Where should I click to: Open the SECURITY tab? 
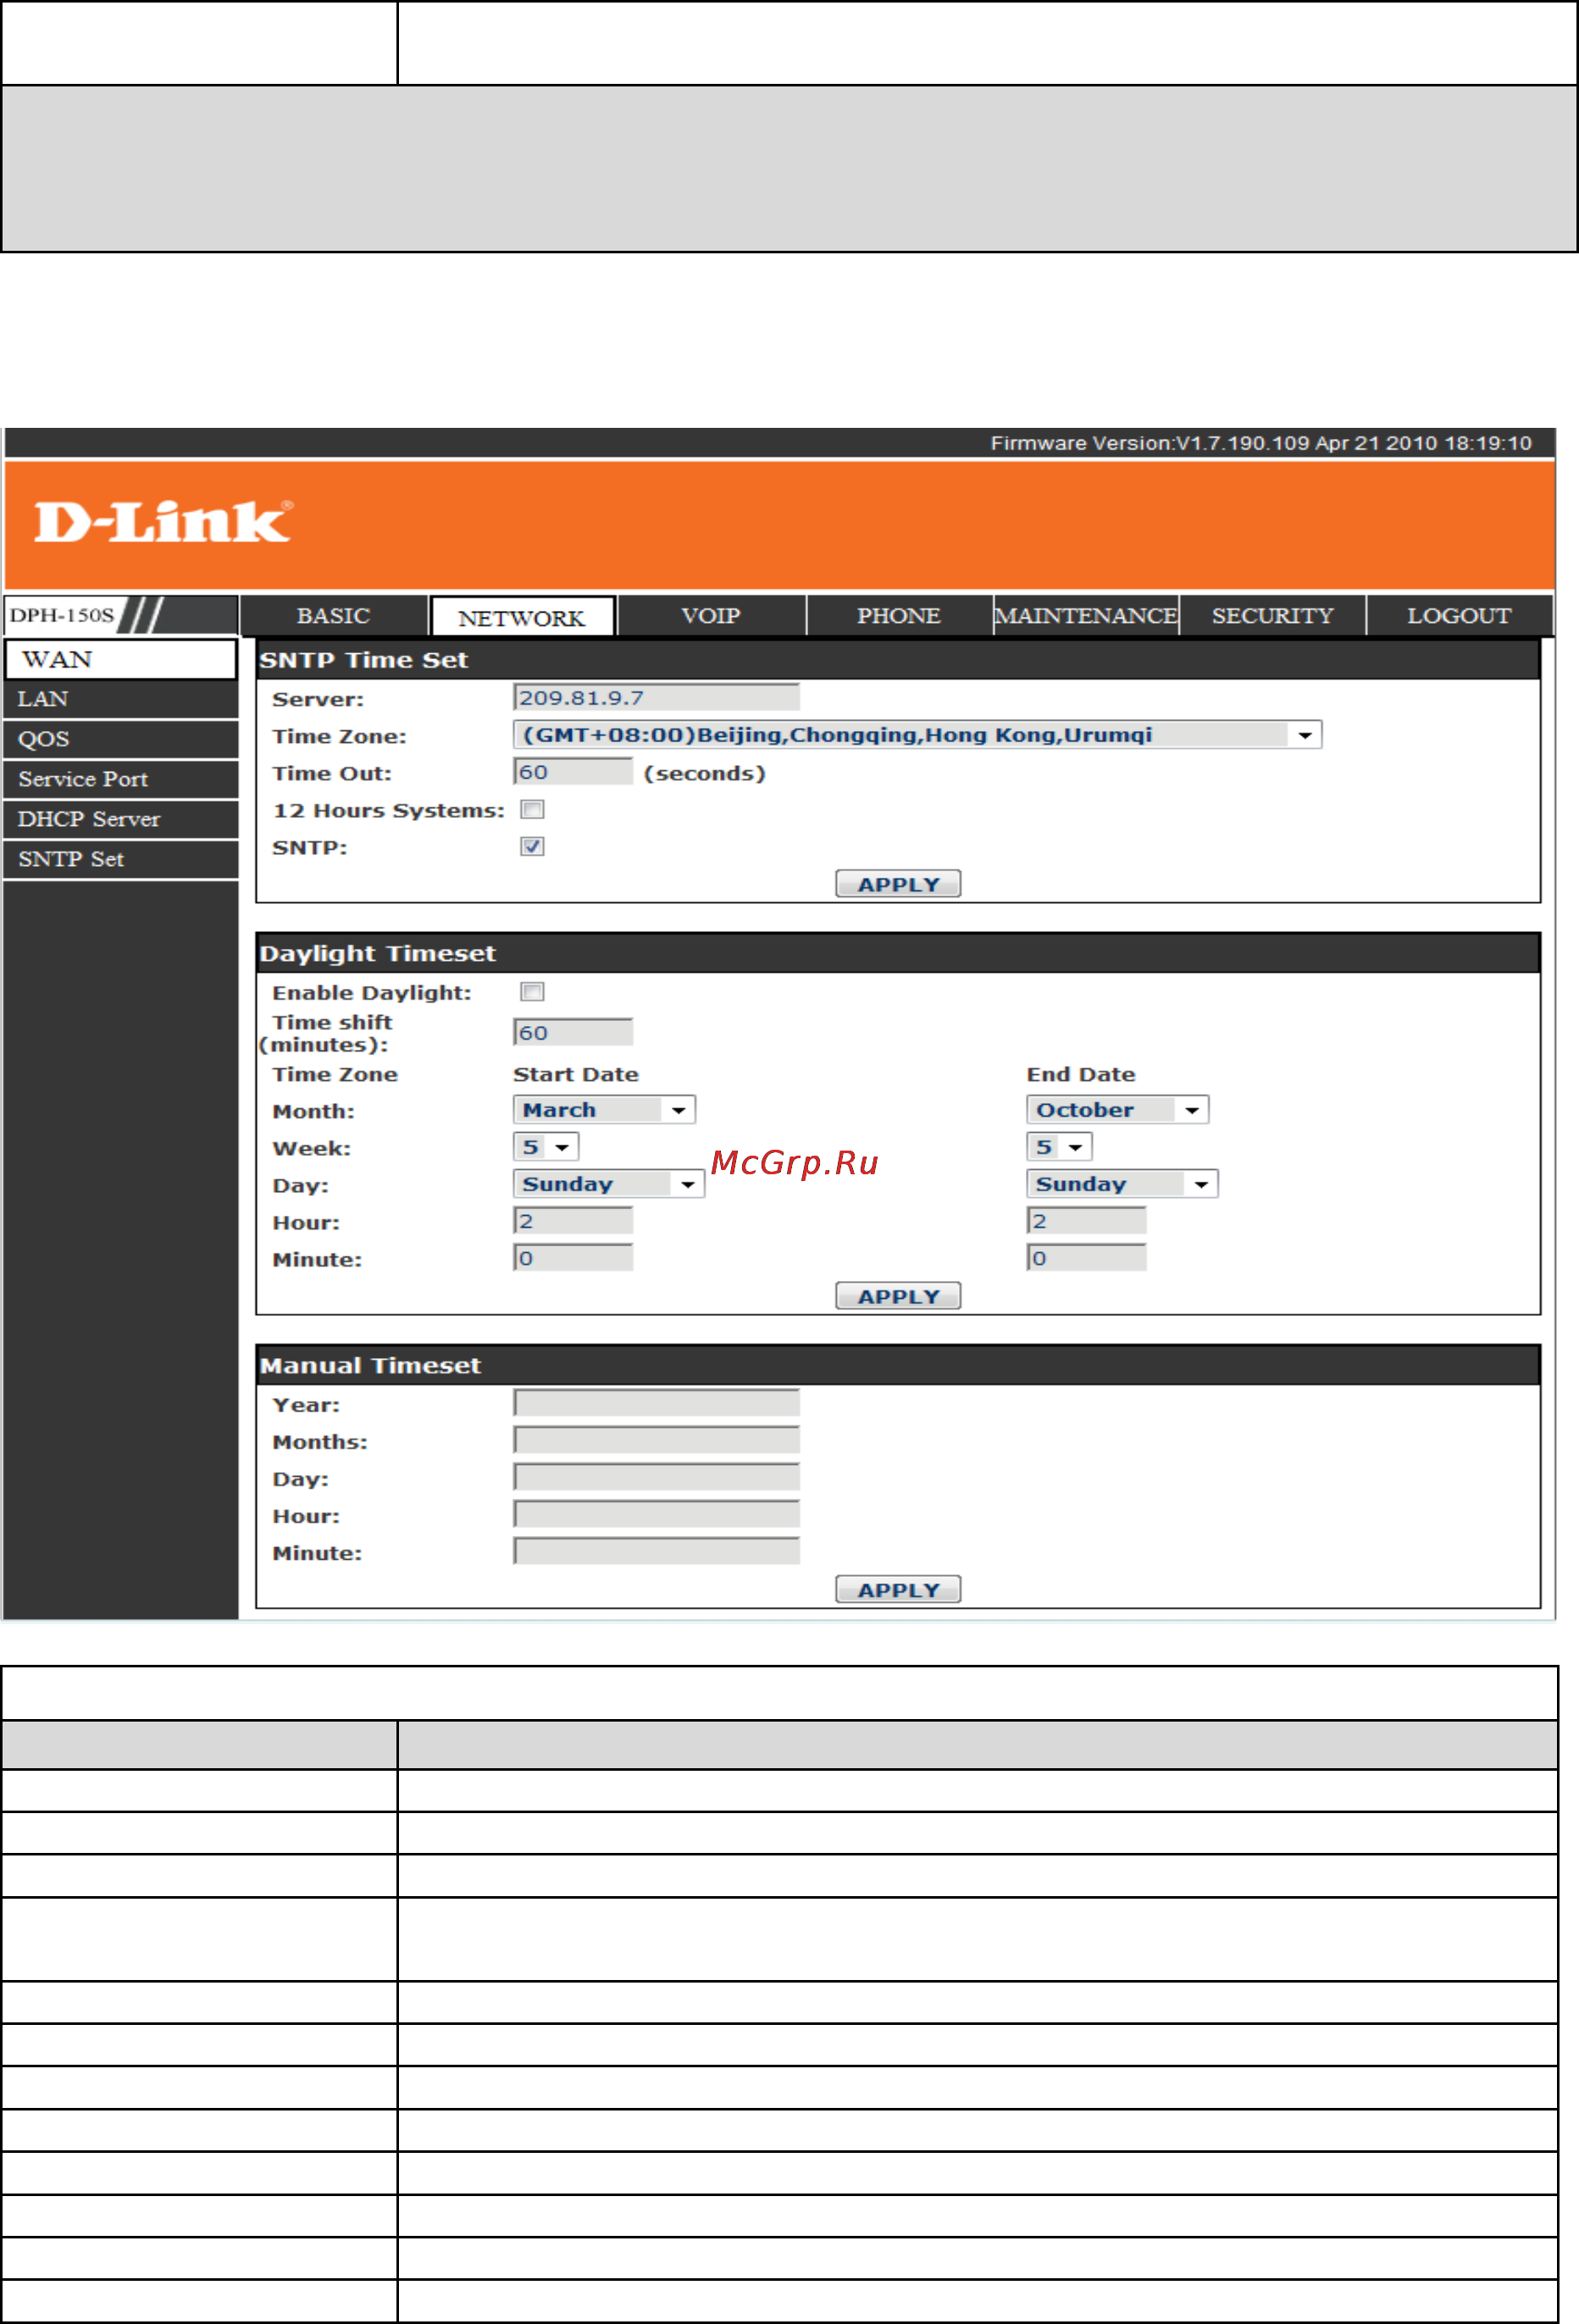[1273, 616]
